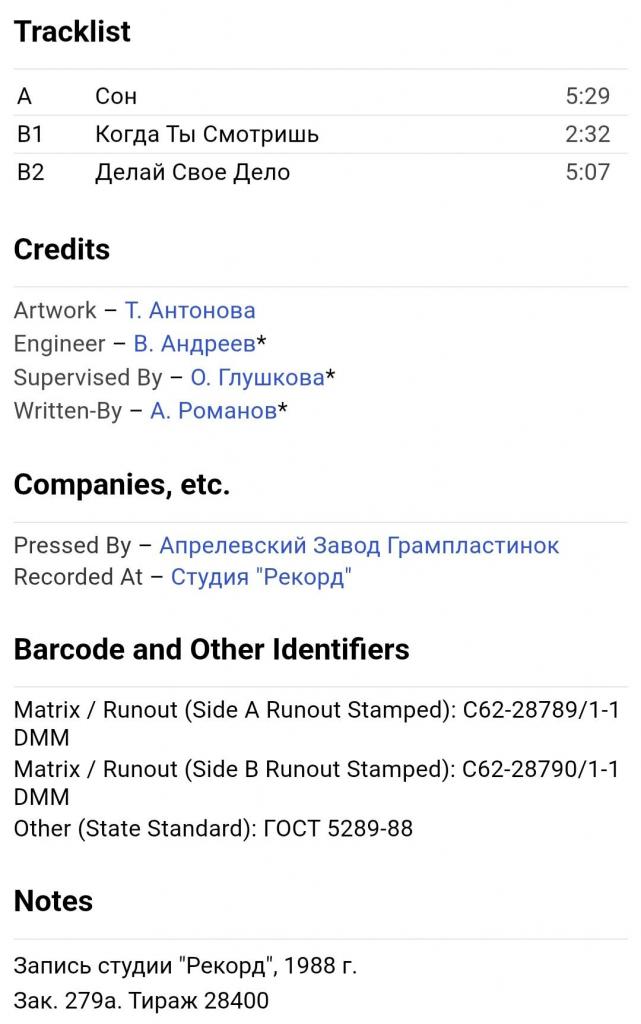Click the Credits section heading
This screenshot has width=641, height=1024.
tap(62, 249)
